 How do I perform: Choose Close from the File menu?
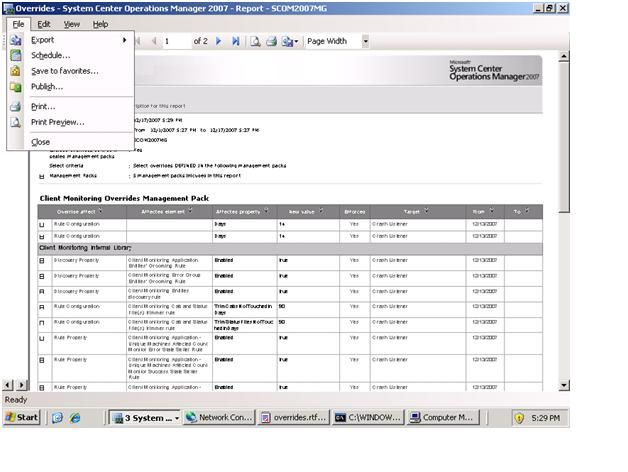coord(70,142)
